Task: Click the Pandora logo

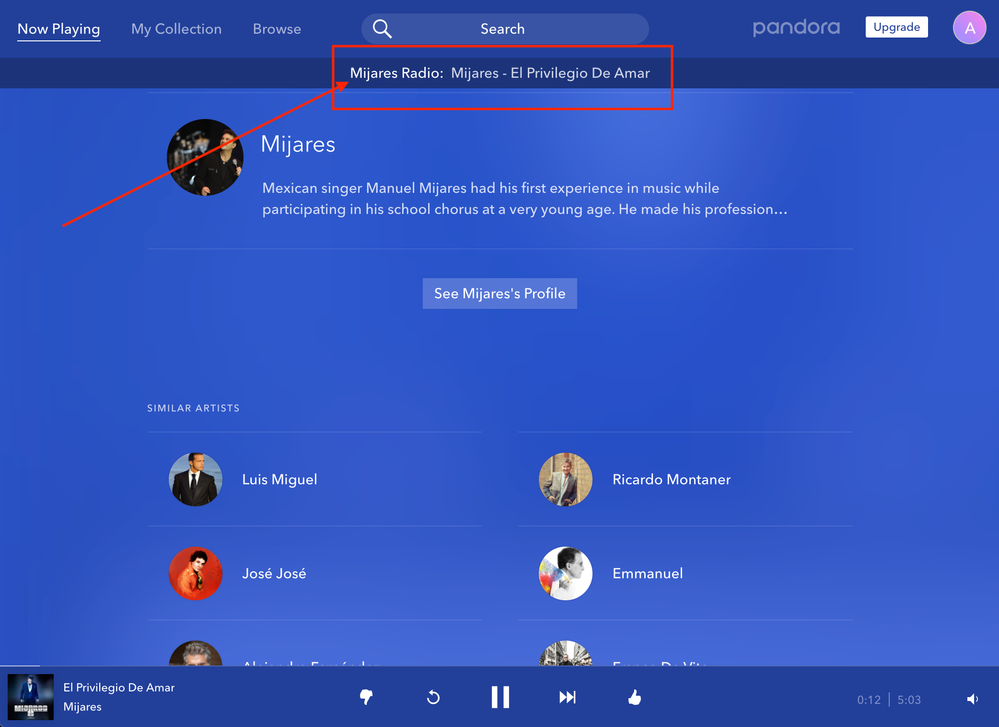Action: [x=796, y=28]
